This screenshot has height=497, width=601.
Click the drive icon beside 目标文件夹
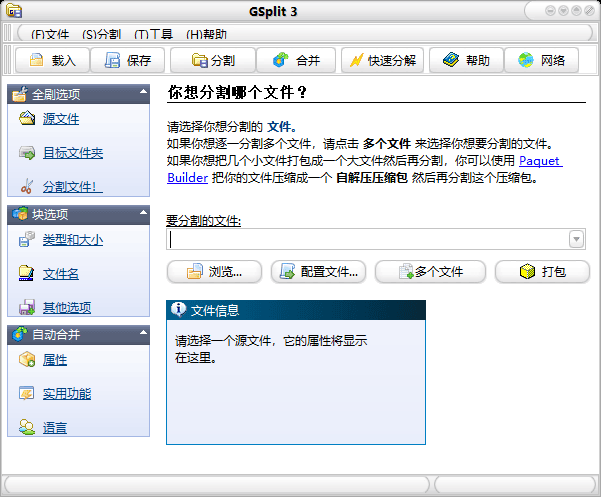(x=27, y=153)
